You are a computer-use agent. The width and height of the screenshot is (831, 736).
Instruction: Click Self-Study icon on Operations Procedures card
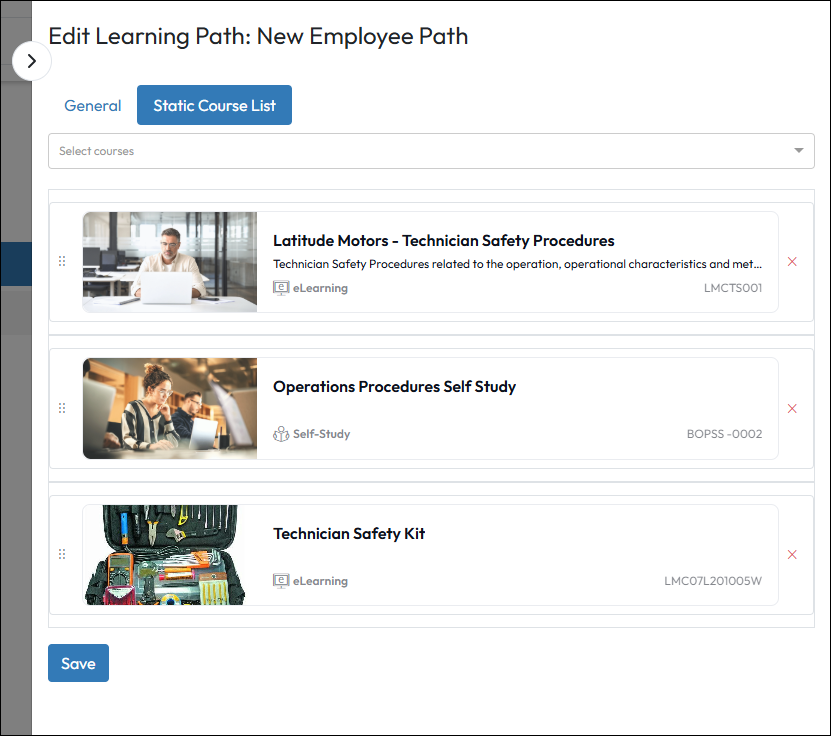coord(281,434)
